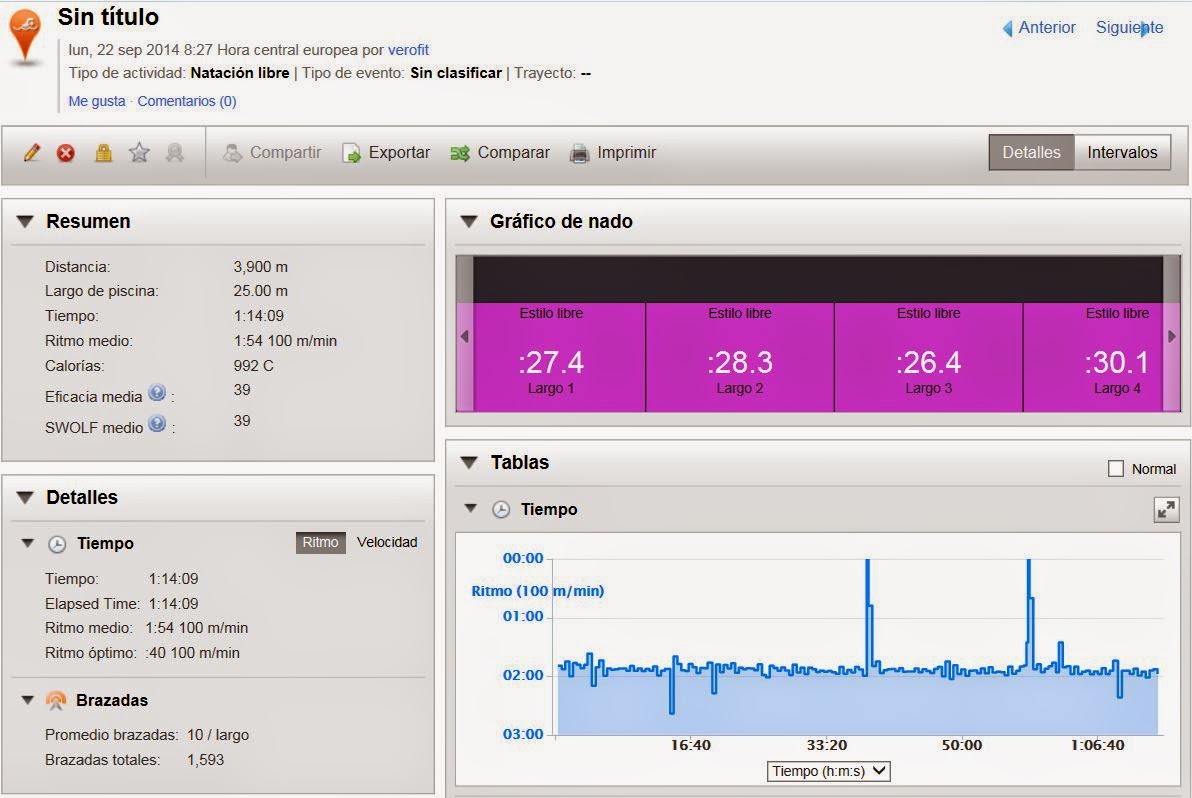This screenshot has width=1192, height=798.
Task: Go to Siguiente activity link
Action: click(x=1129, y=27)
